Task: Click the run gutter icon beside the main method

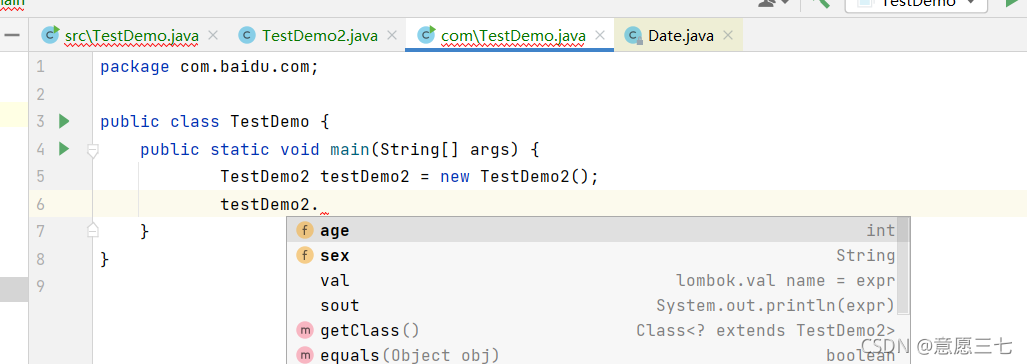Action: tap(64, 149)
